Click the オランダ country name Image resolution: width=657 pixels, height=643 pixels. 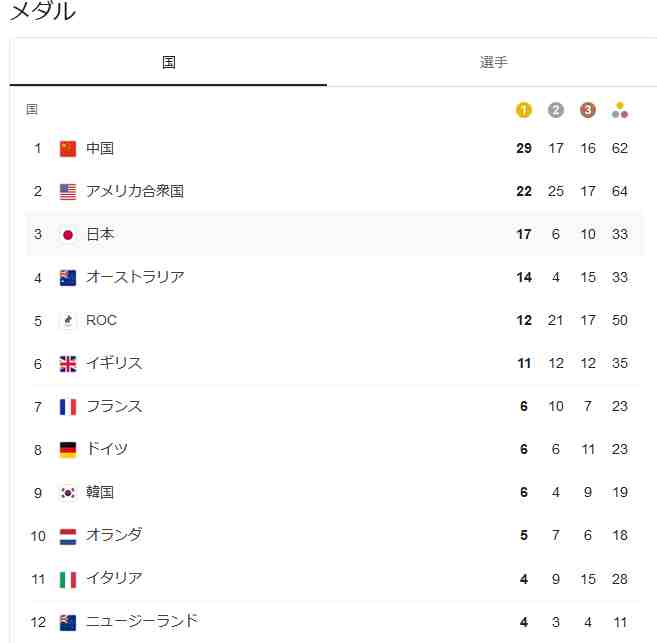(x=114, y=535)
